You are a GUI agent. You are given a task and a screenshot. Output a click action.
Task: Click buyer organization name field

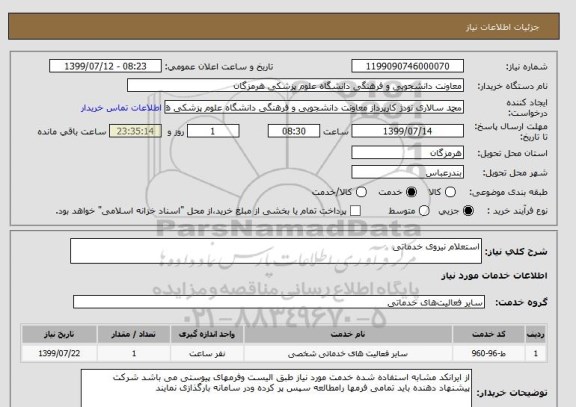point(295,86)
